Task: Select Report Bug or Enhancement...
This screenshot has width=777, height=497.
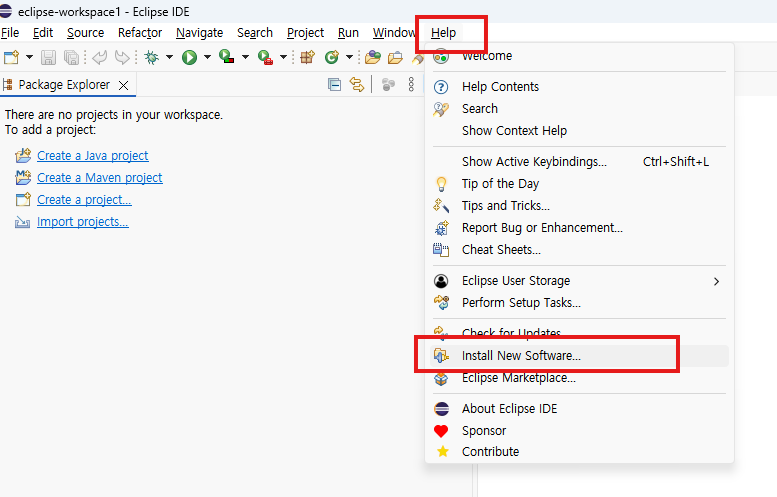Action: pyautogui.click(x=579, y=228)
